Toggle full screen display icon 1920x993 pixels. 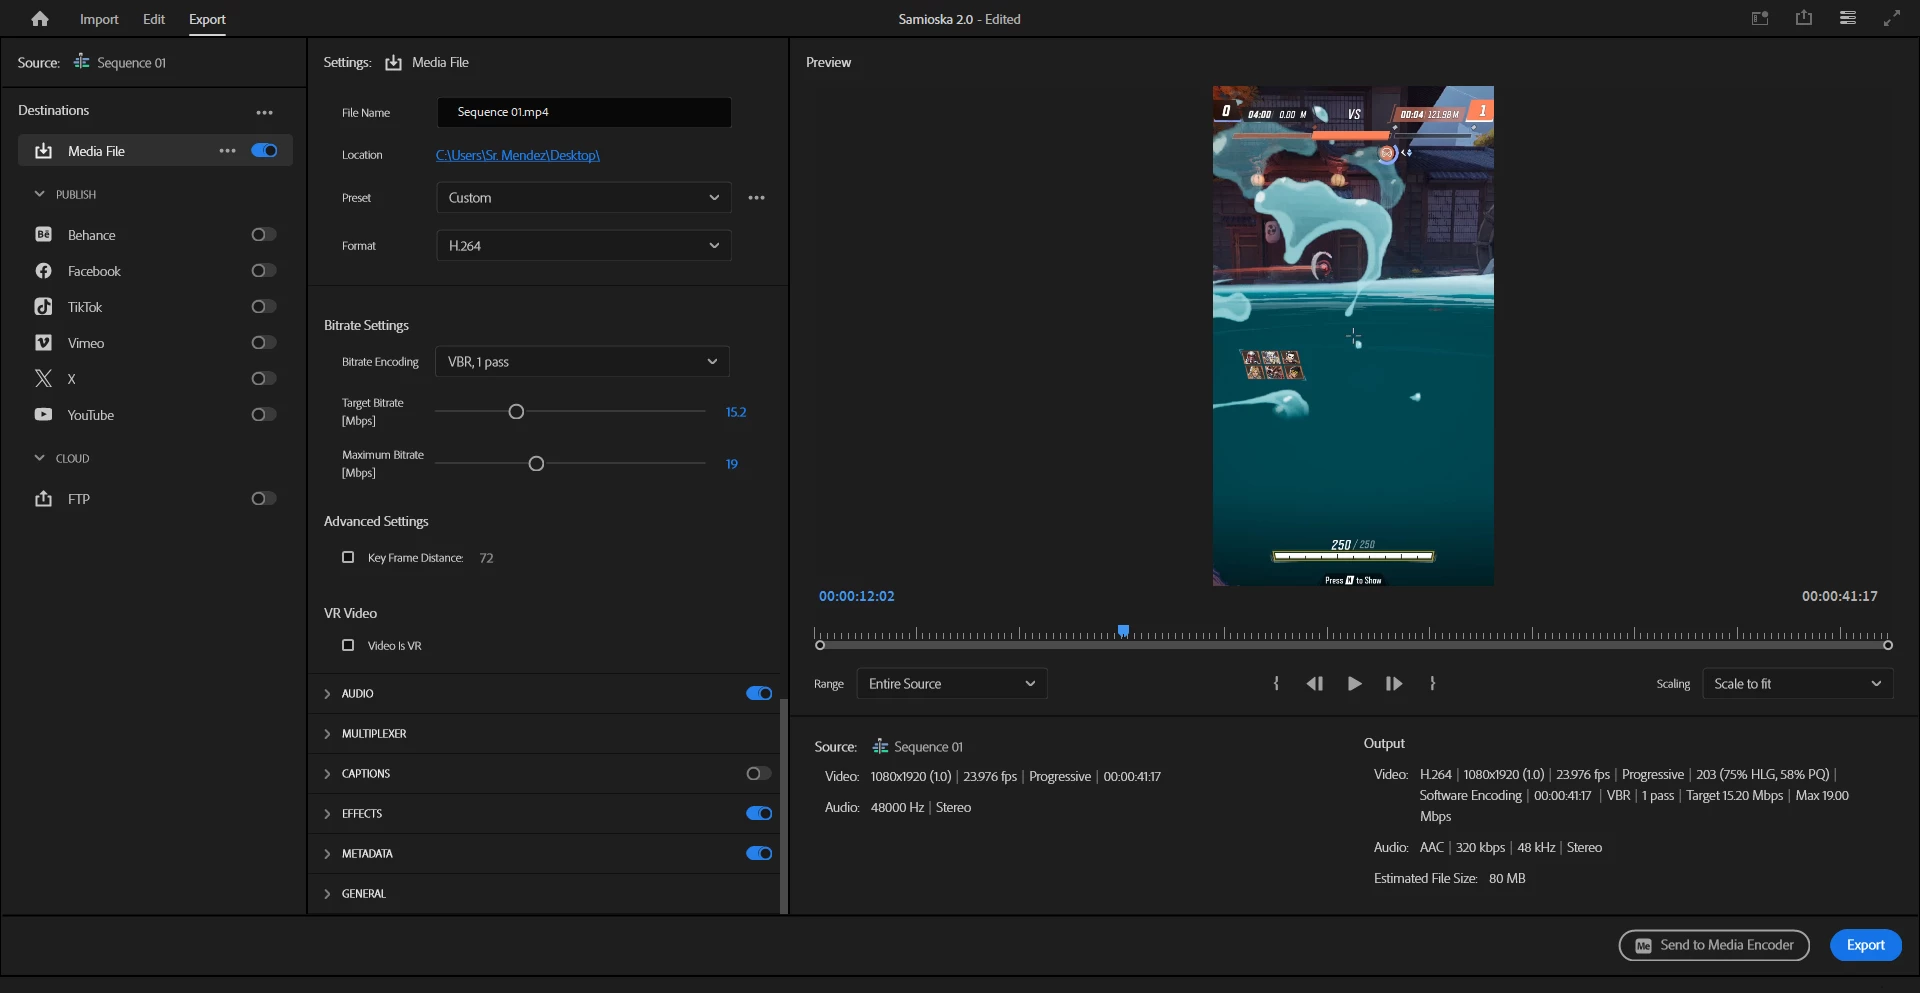pyautogui.click(x=1892, y=18)
